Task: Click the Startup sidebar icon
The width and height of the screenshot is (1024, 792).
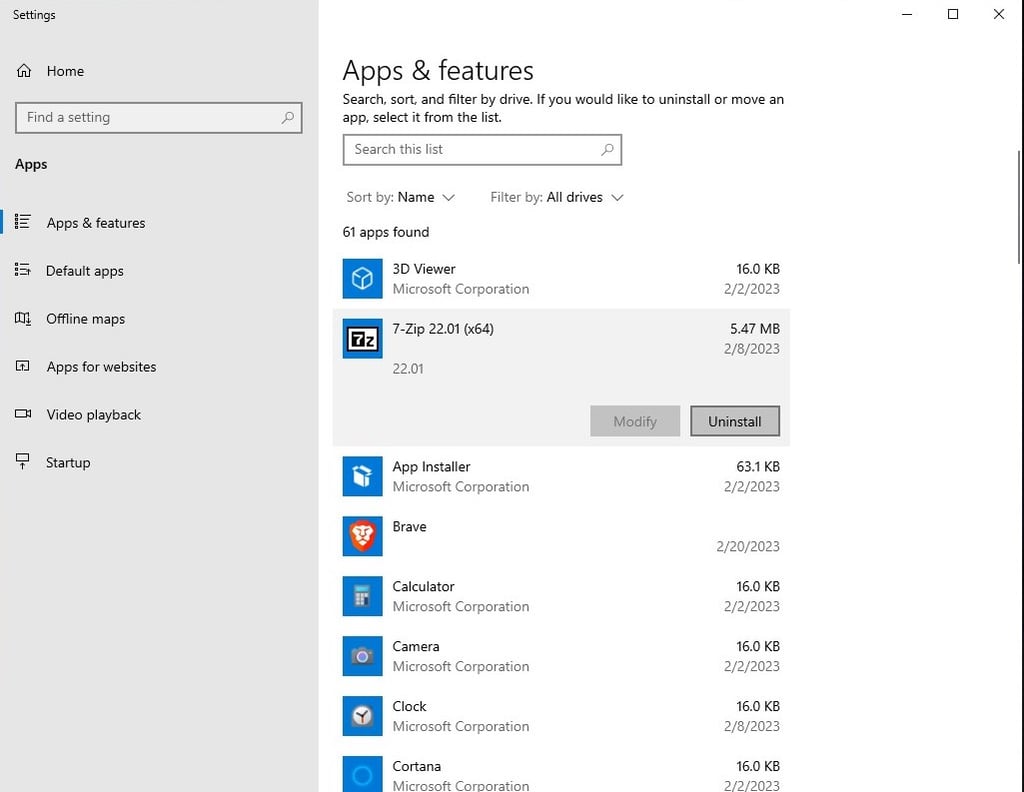Action: 23,462
